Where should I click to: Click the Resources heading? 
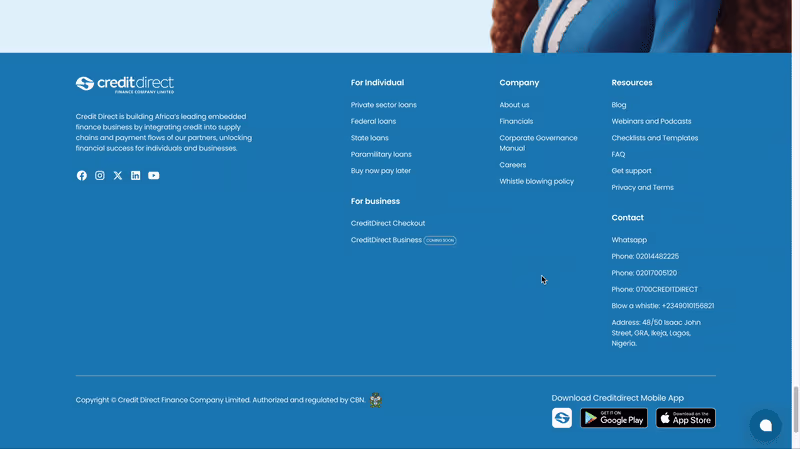coord(632,83)
